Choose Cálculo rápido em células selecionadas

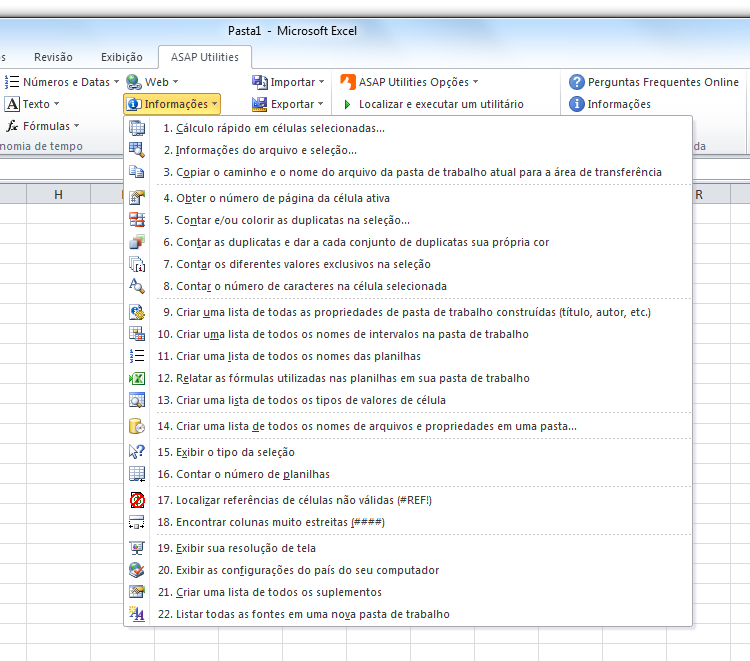pyautogui.click(x=408, y=128)
